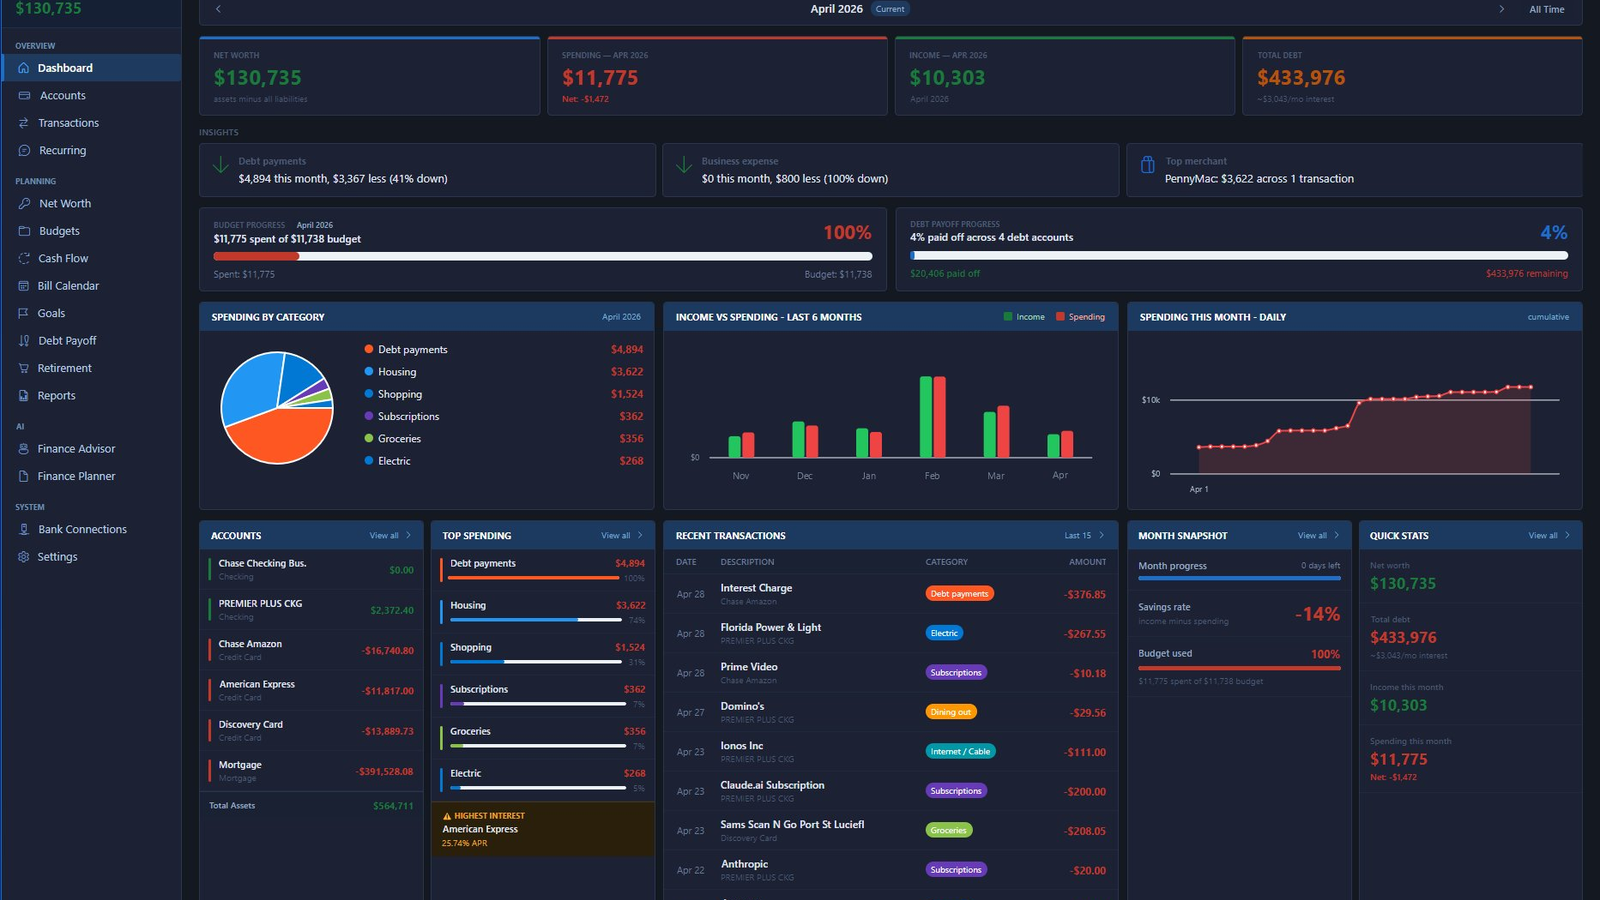
Task: Advance to next month with right chevron
Action: (1501, 9)
